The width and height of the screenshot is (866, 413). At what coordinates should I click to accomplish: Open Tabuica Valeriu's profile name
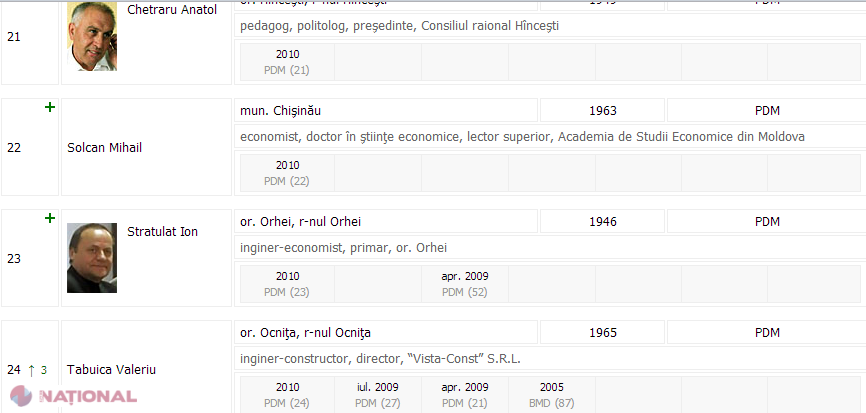111,369
